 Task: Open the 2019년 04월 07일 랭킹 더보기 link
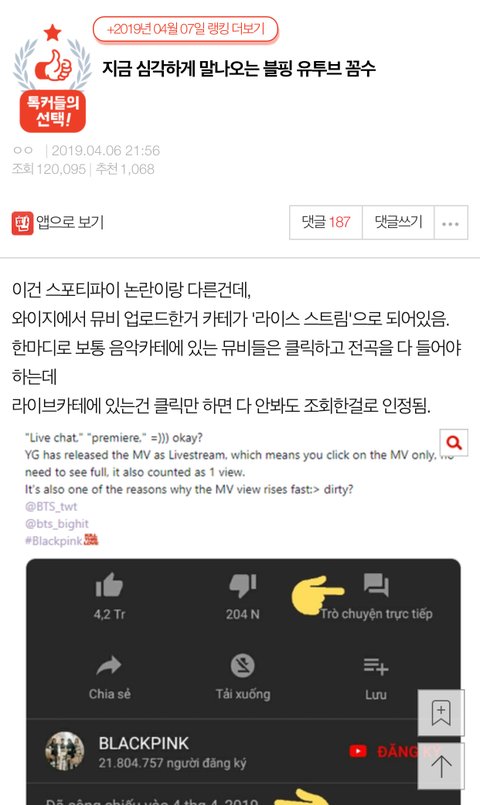[x=185, y=29]
